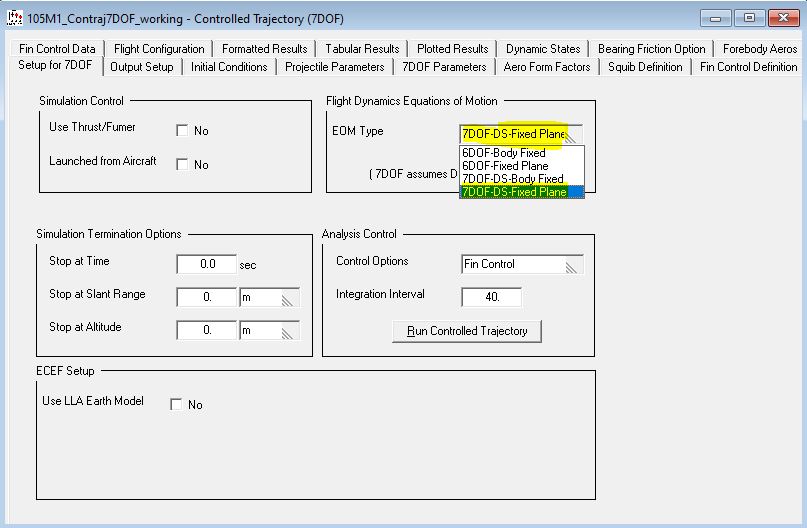Enable the Launched from Aircraft checkbox
The width and height of the screenshot is (807, 528).
point(182,165)
